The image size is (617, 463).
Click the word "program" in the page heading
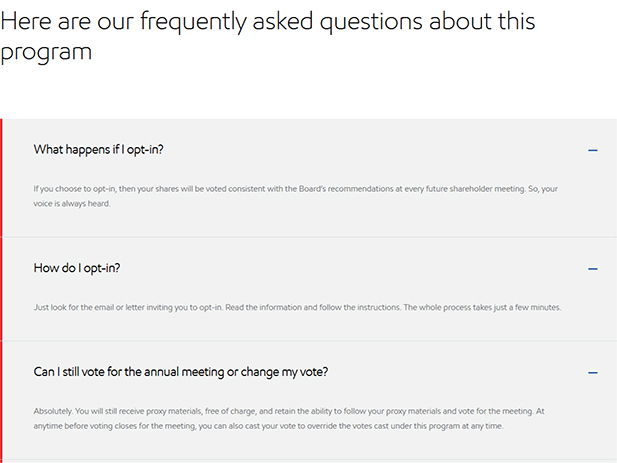point(46,53)
